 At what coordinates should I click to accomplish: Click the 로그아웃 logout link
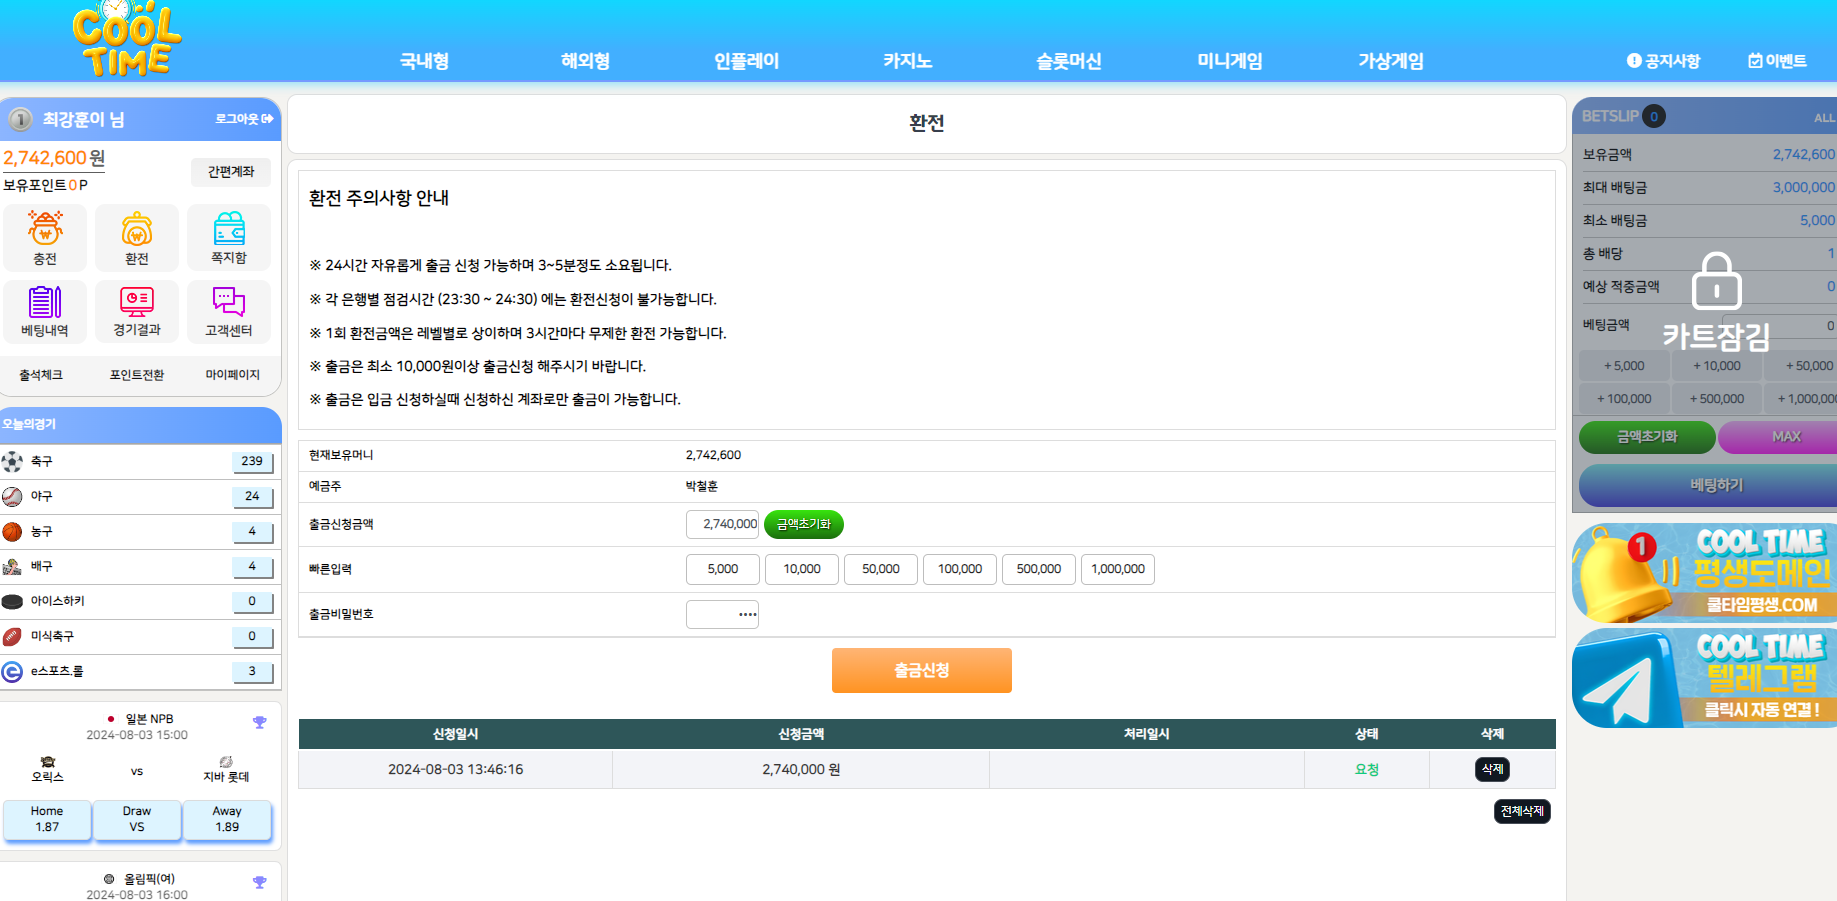click(x=244, y=119)
